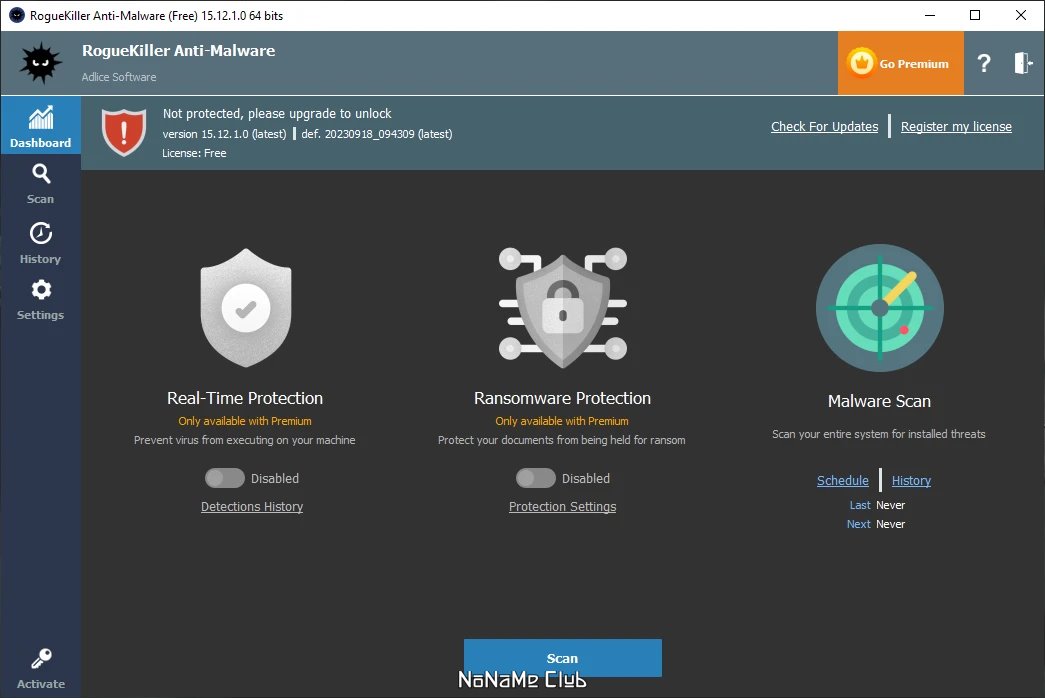The height and width of the screenshot is (698, 1045).
Task: Toggle the Ransomware Protection switch
Action: [x=536, y=478]
